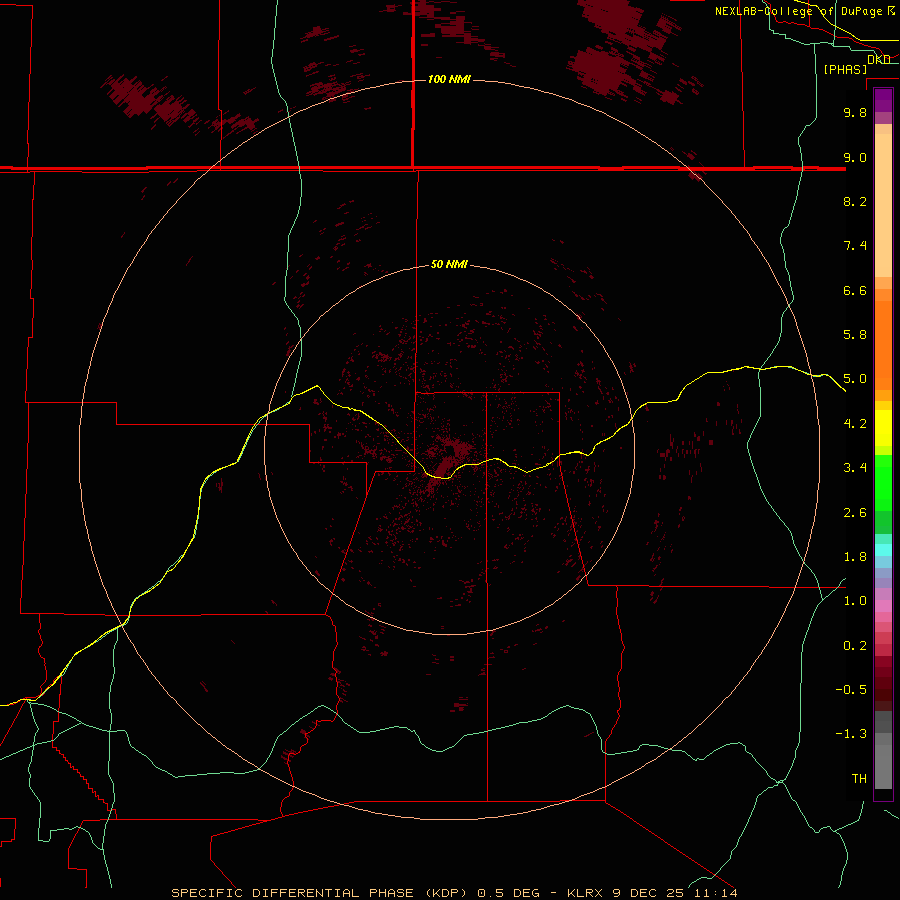The image size is (900, 900).
Task: Pick the bright orange colorbar band
Action: pos(883,345)
